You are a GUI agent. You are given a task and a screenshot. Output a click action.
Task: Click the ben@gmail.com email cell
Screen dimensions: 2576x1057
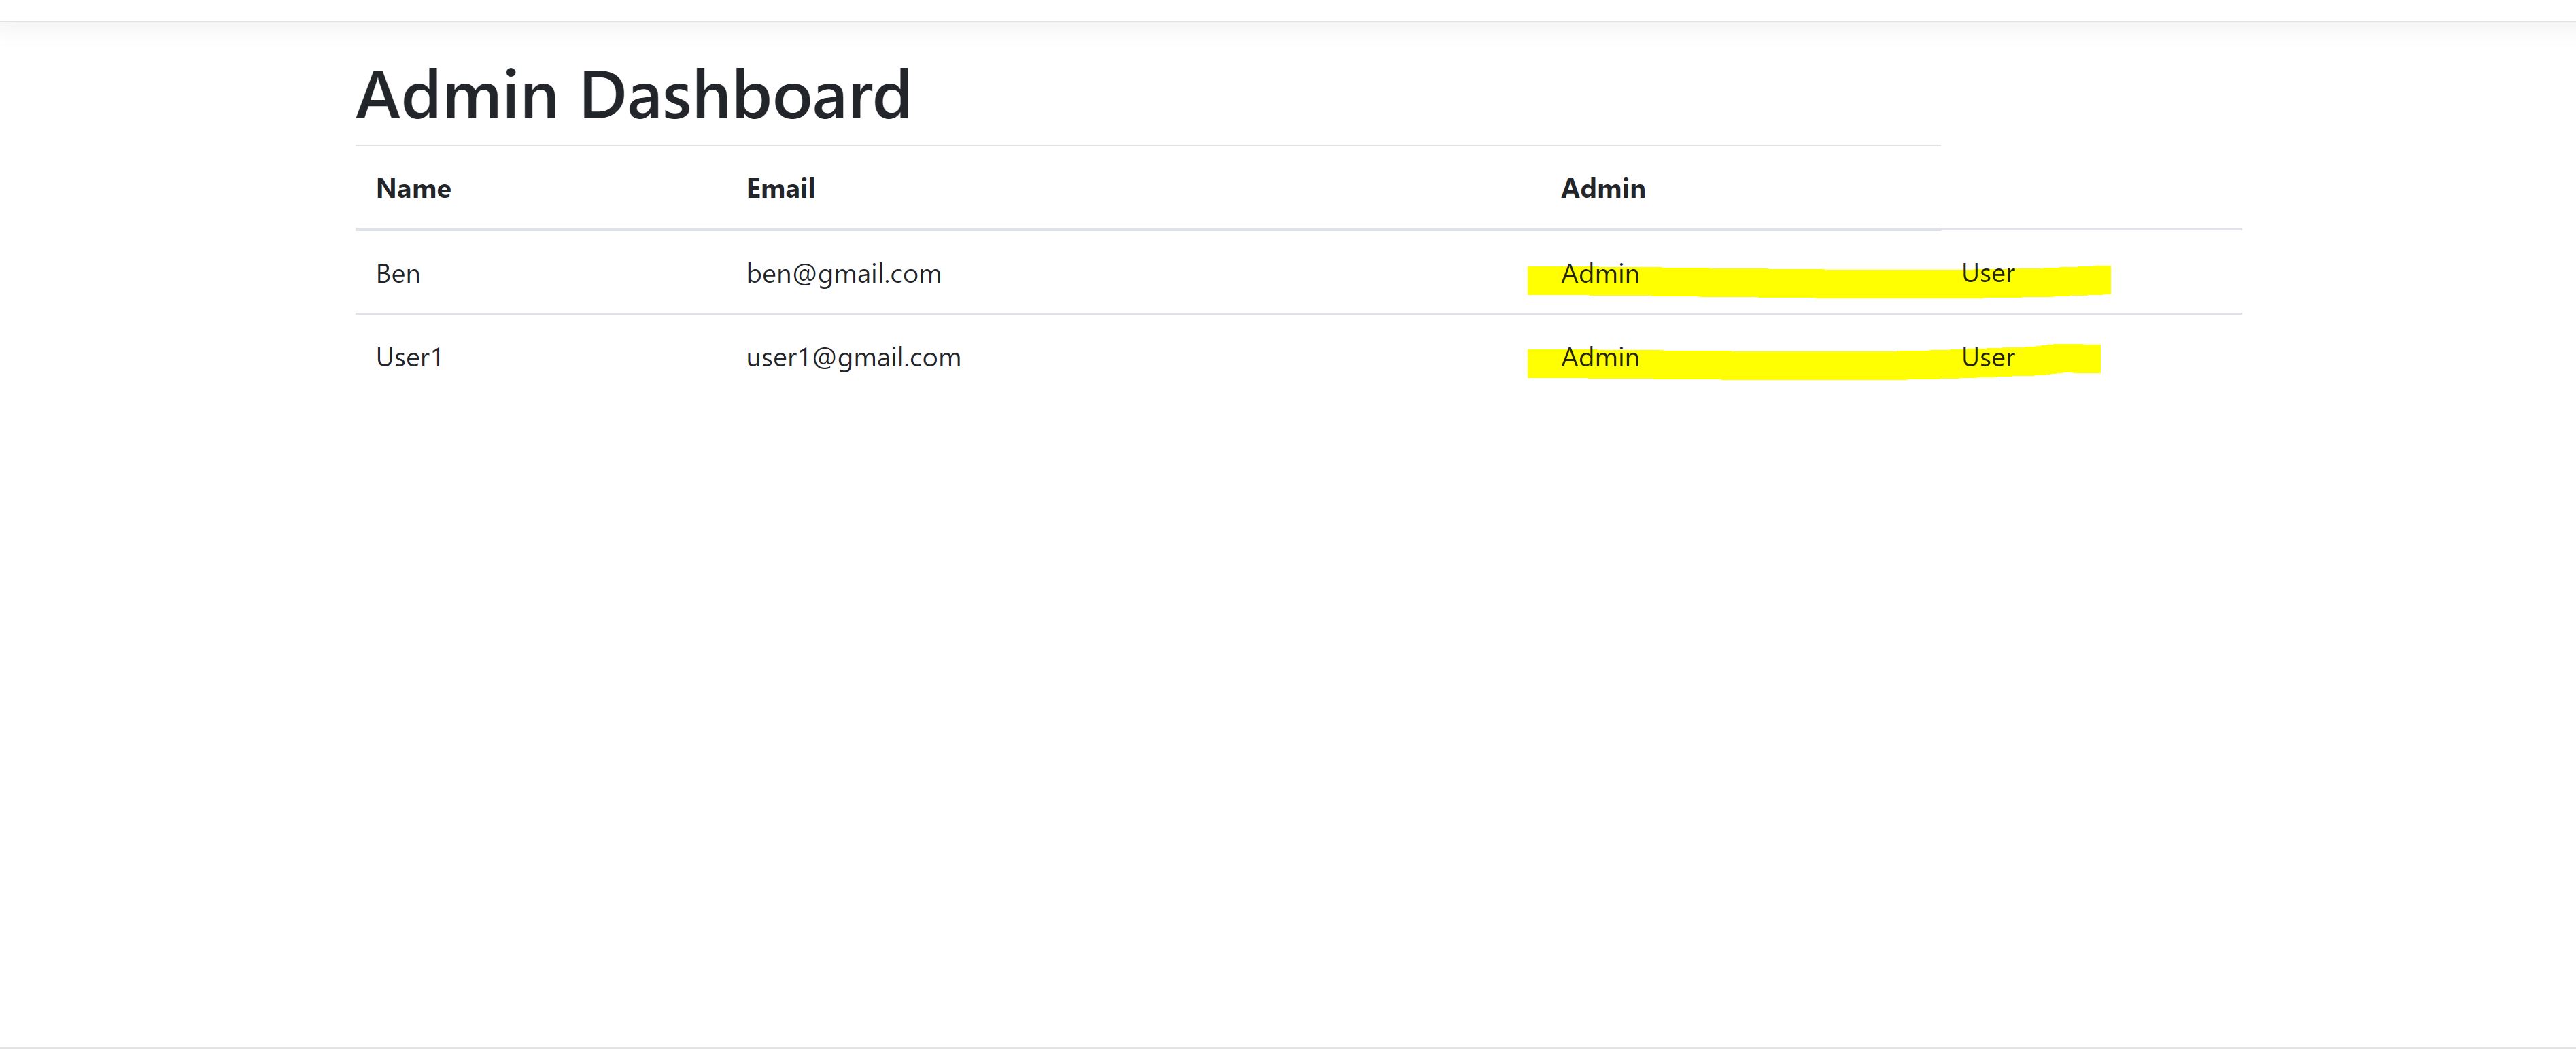click(x=843, y=273)
